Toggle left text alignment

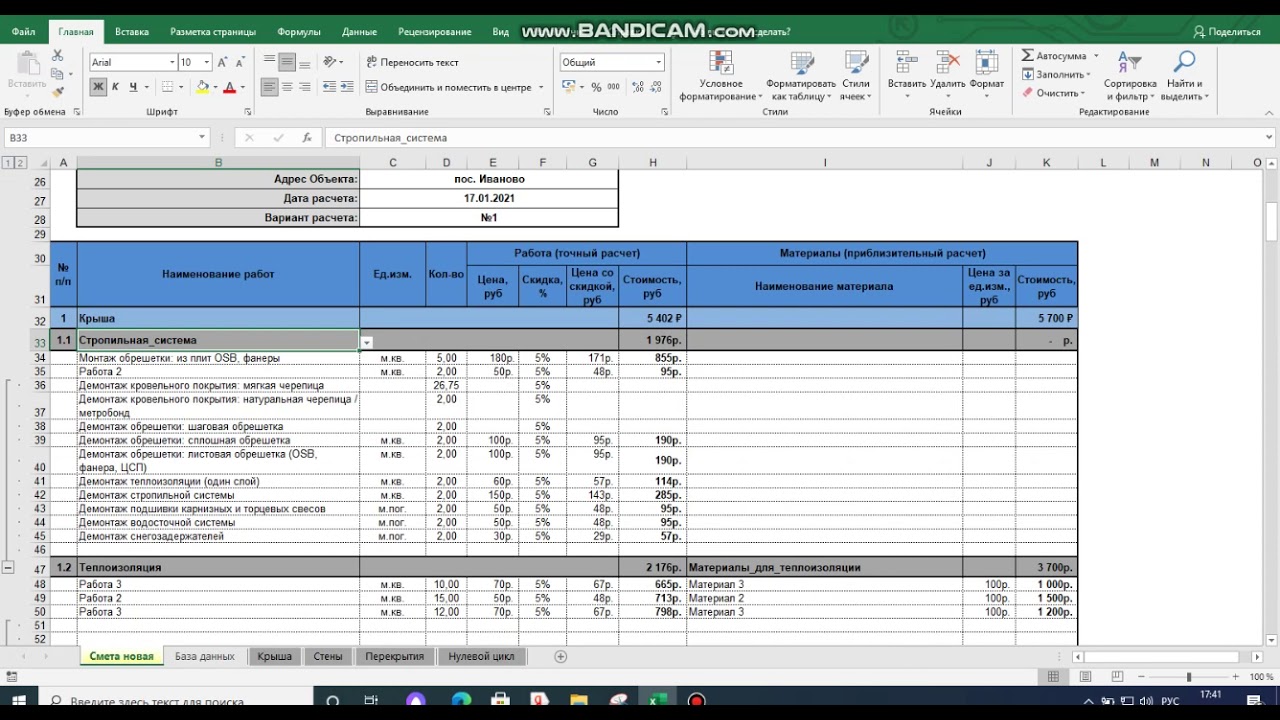(269, 87)
